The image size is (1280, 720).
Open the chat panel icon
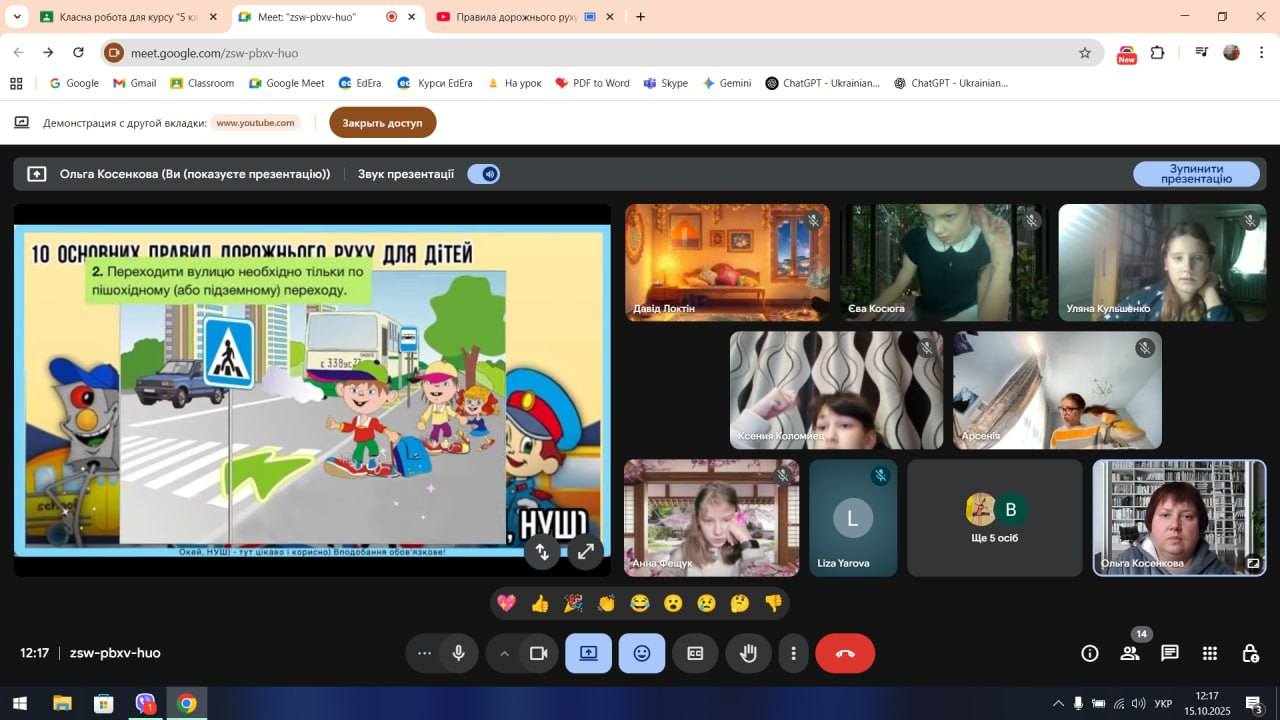(x=1169, y=654)
